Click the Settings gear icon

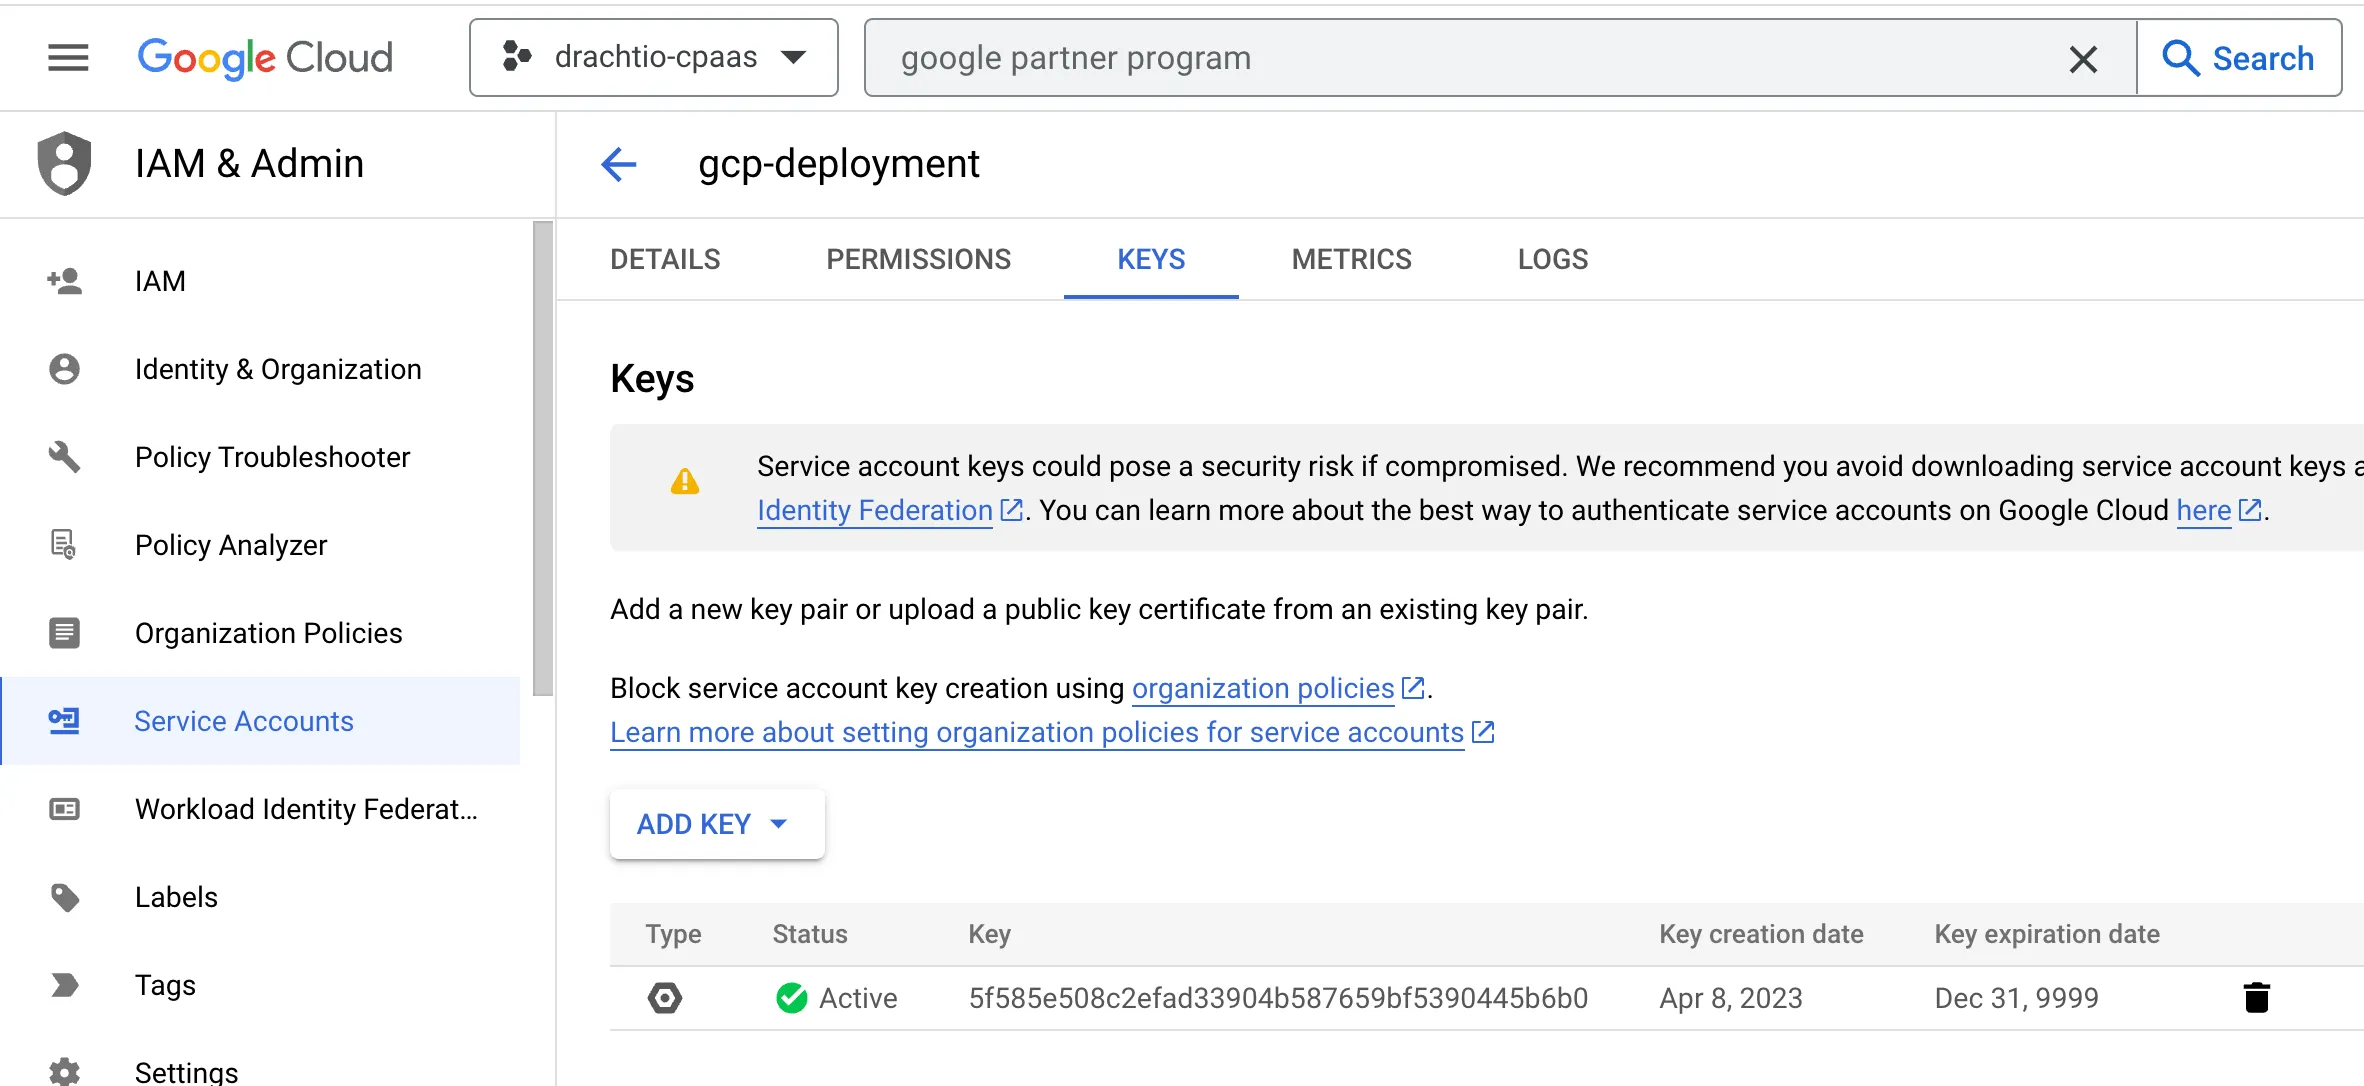(65, 1071)
